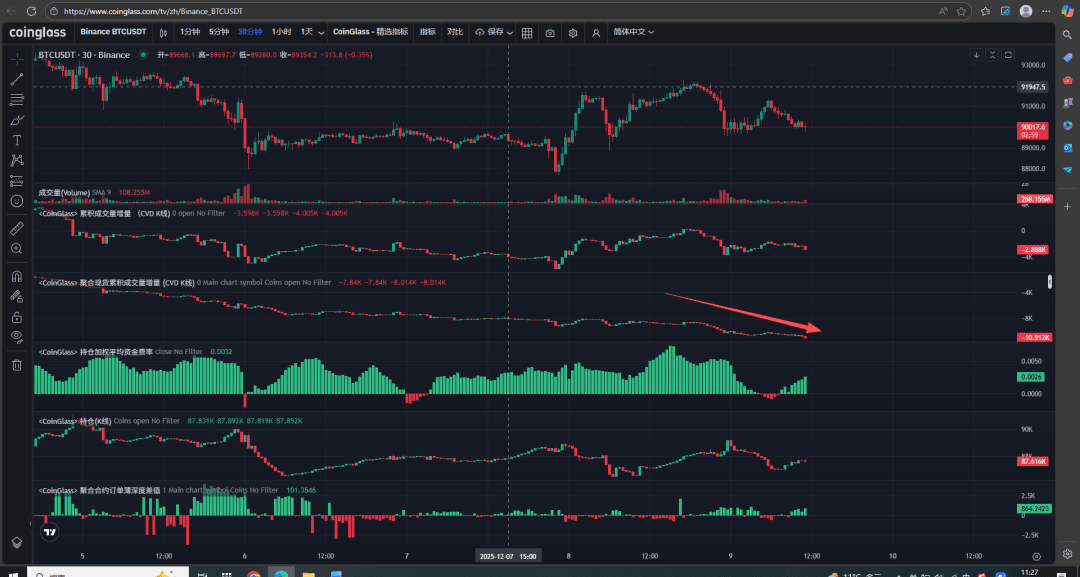This screenshot has height=577, width=1080.
Task: Open time axis settings gear icon
Action: tap(1037, 556)
